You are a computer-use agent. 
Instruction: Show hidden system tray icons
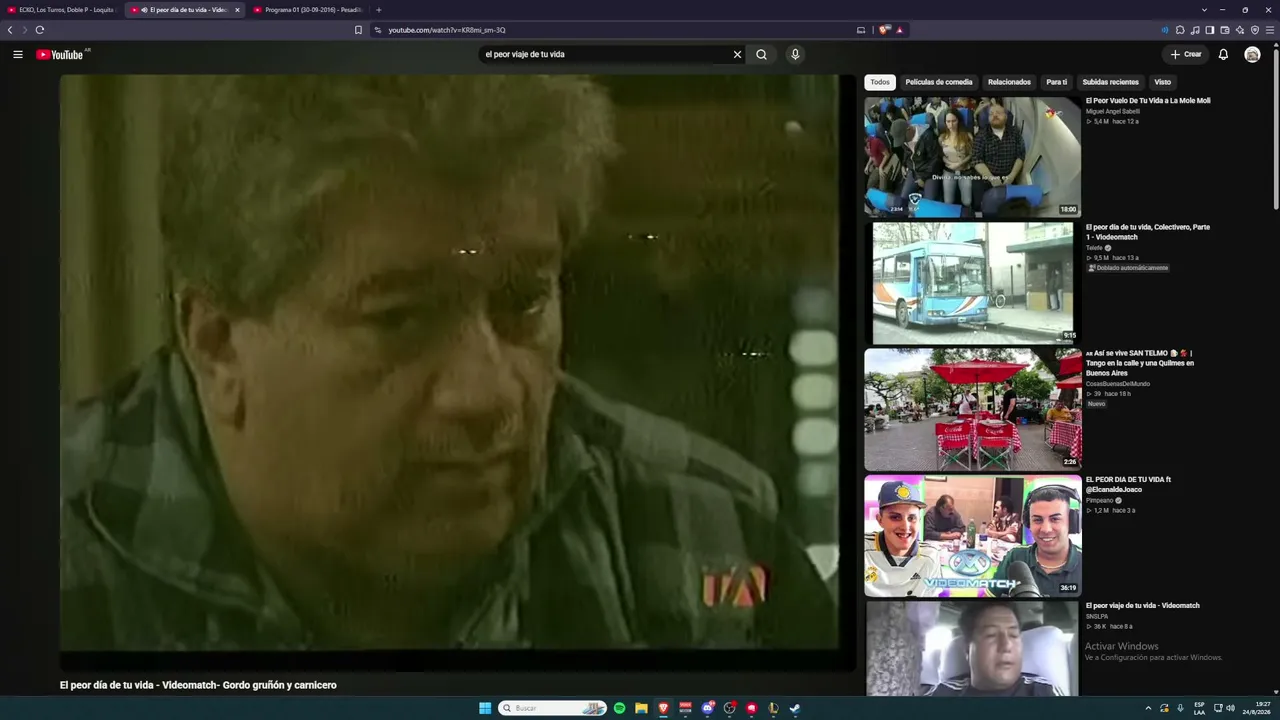[x=1148, y=708]
